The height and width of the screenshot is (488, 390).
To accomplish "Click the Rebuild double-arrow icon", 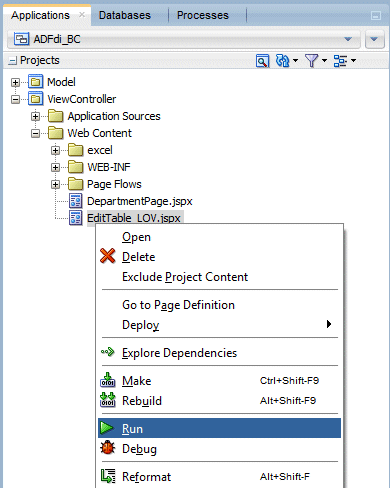I will [x=108, y=400].
